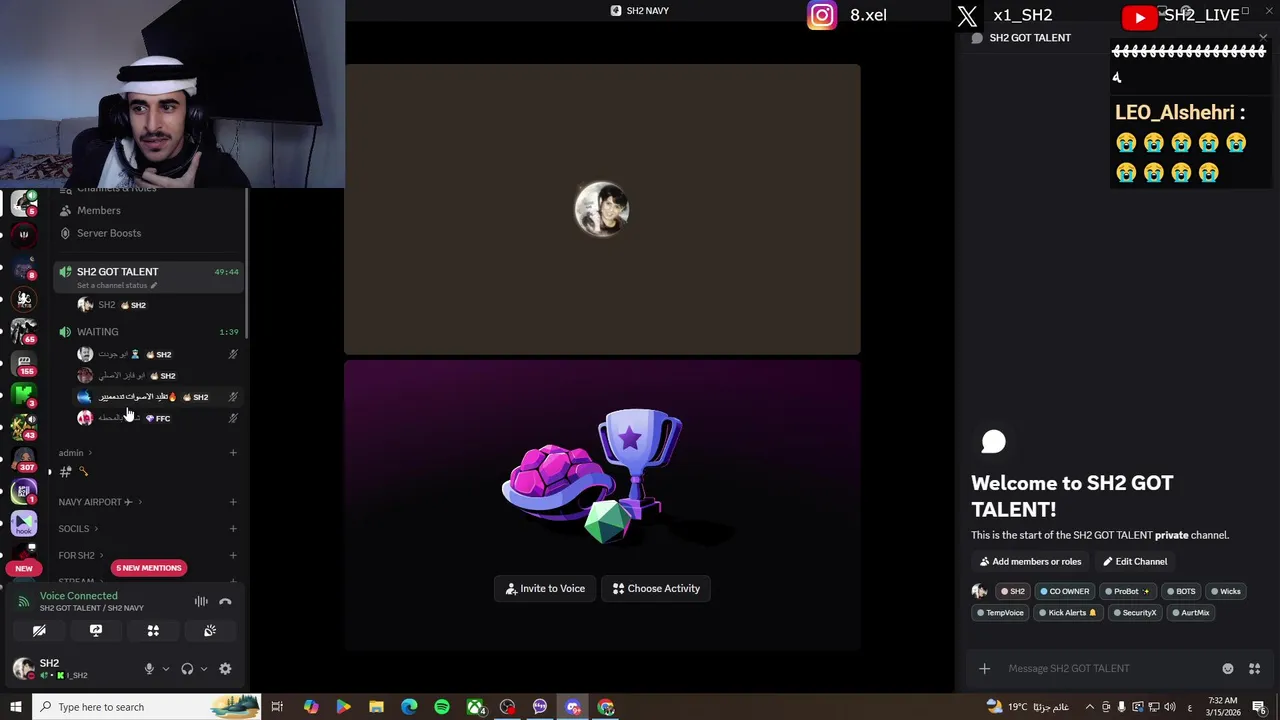Open the server icon with the 307 badge

click(x=24, y=459)
